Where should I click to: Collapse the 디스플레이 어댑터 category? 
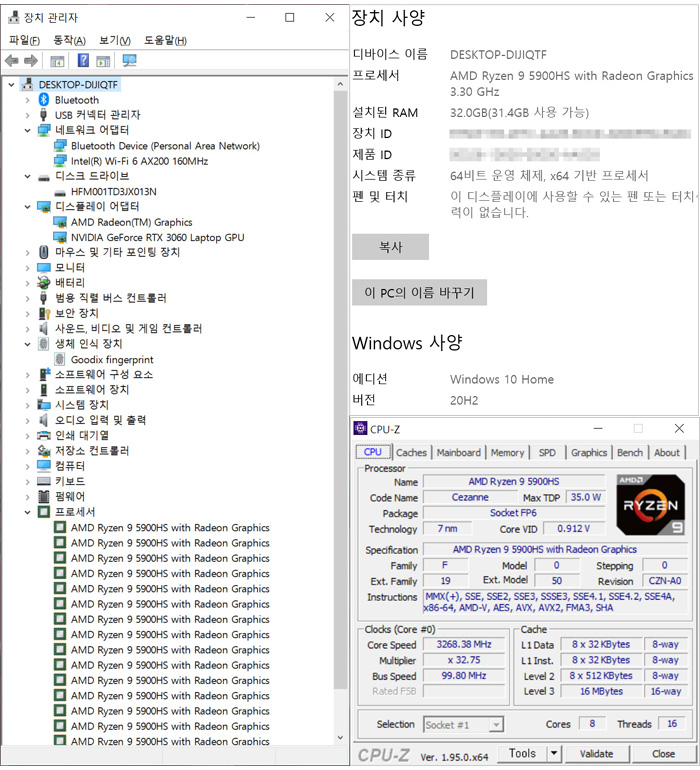[x=28, y=207]
